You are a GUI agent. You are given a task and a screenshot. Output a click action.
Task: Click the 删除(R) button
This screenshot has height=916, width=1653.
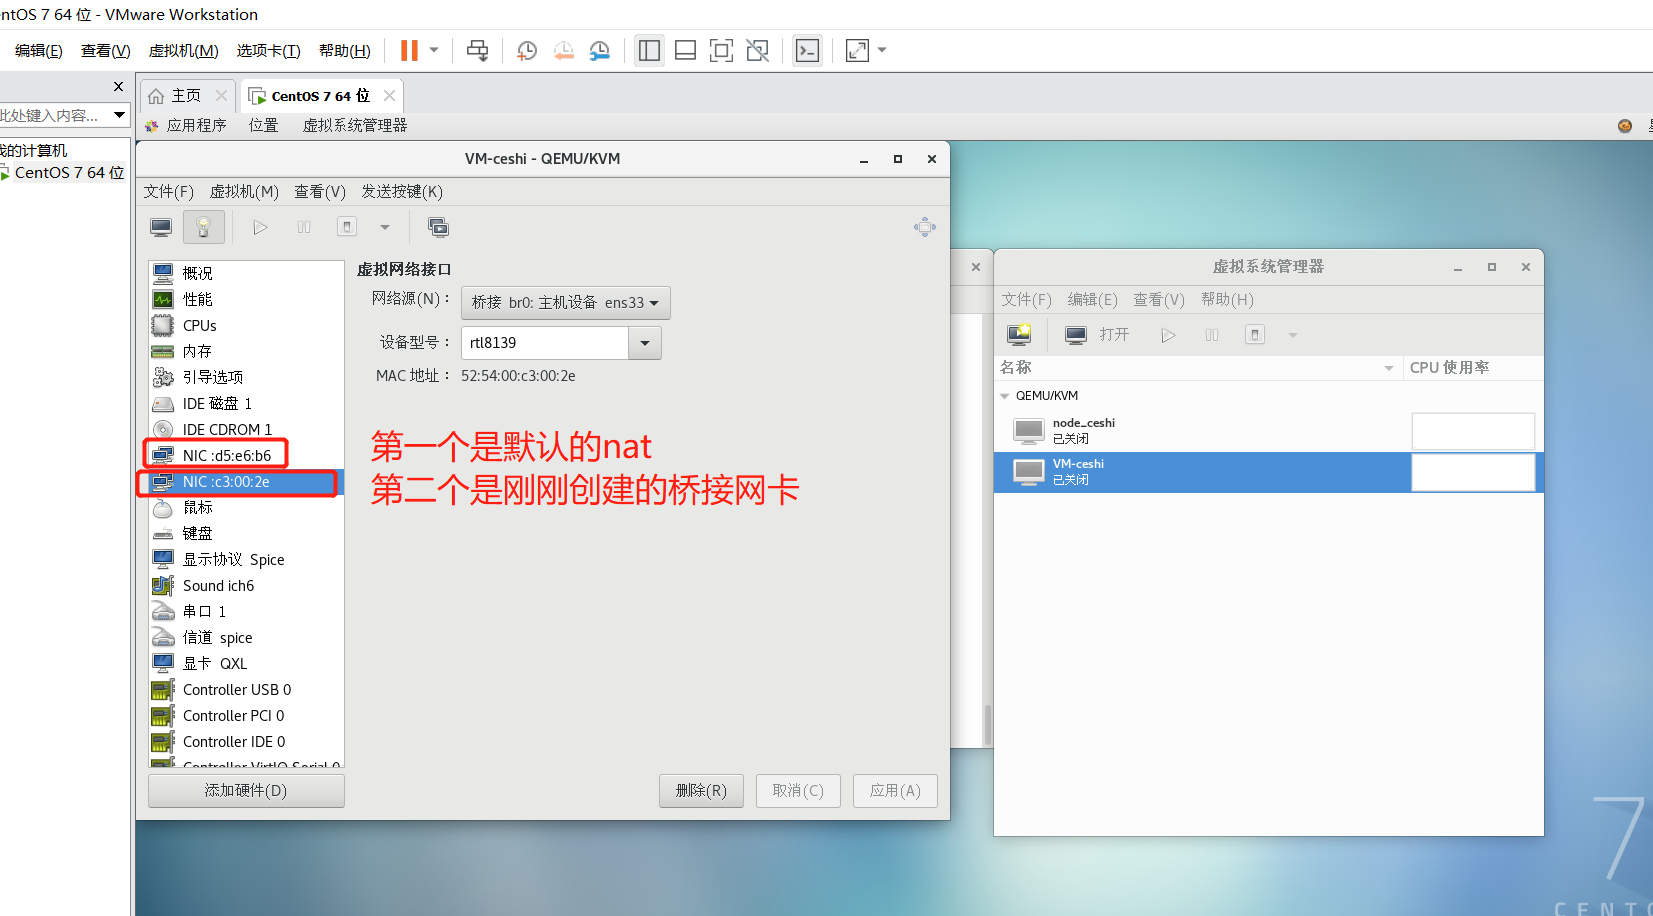pyautogui.click(x=701, y=790)
